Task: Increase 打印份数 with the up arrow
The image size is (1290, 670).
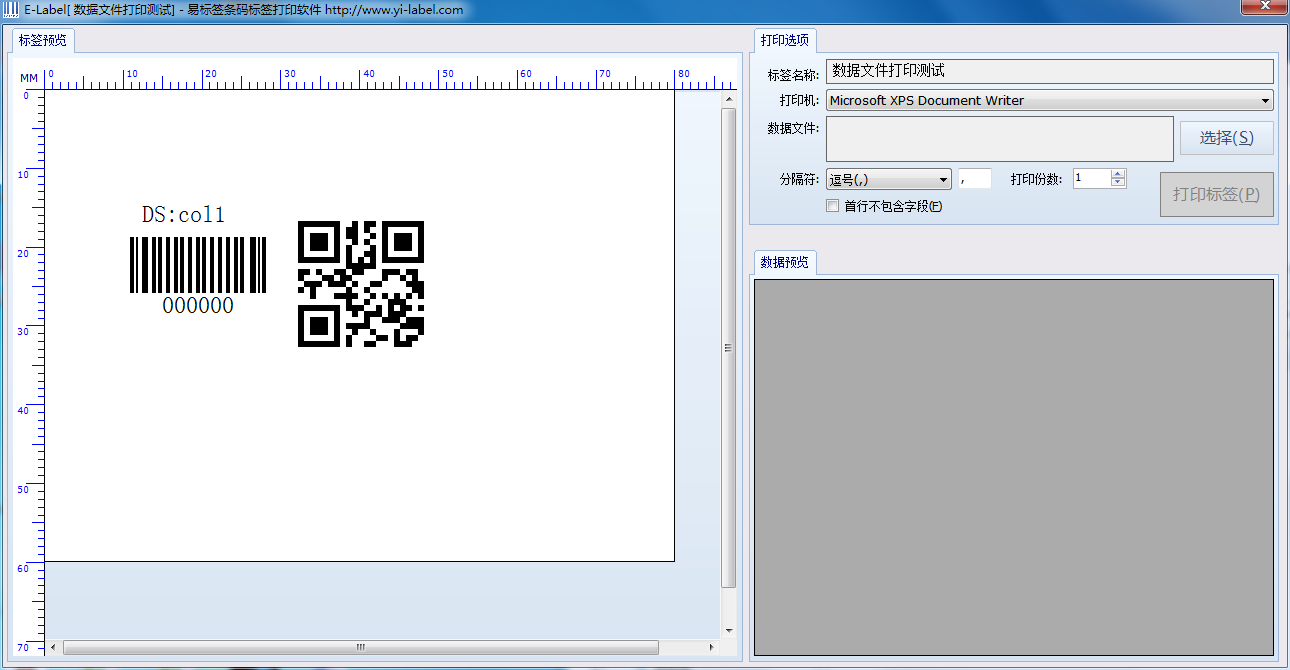Action: click(x=1118, y=174)
